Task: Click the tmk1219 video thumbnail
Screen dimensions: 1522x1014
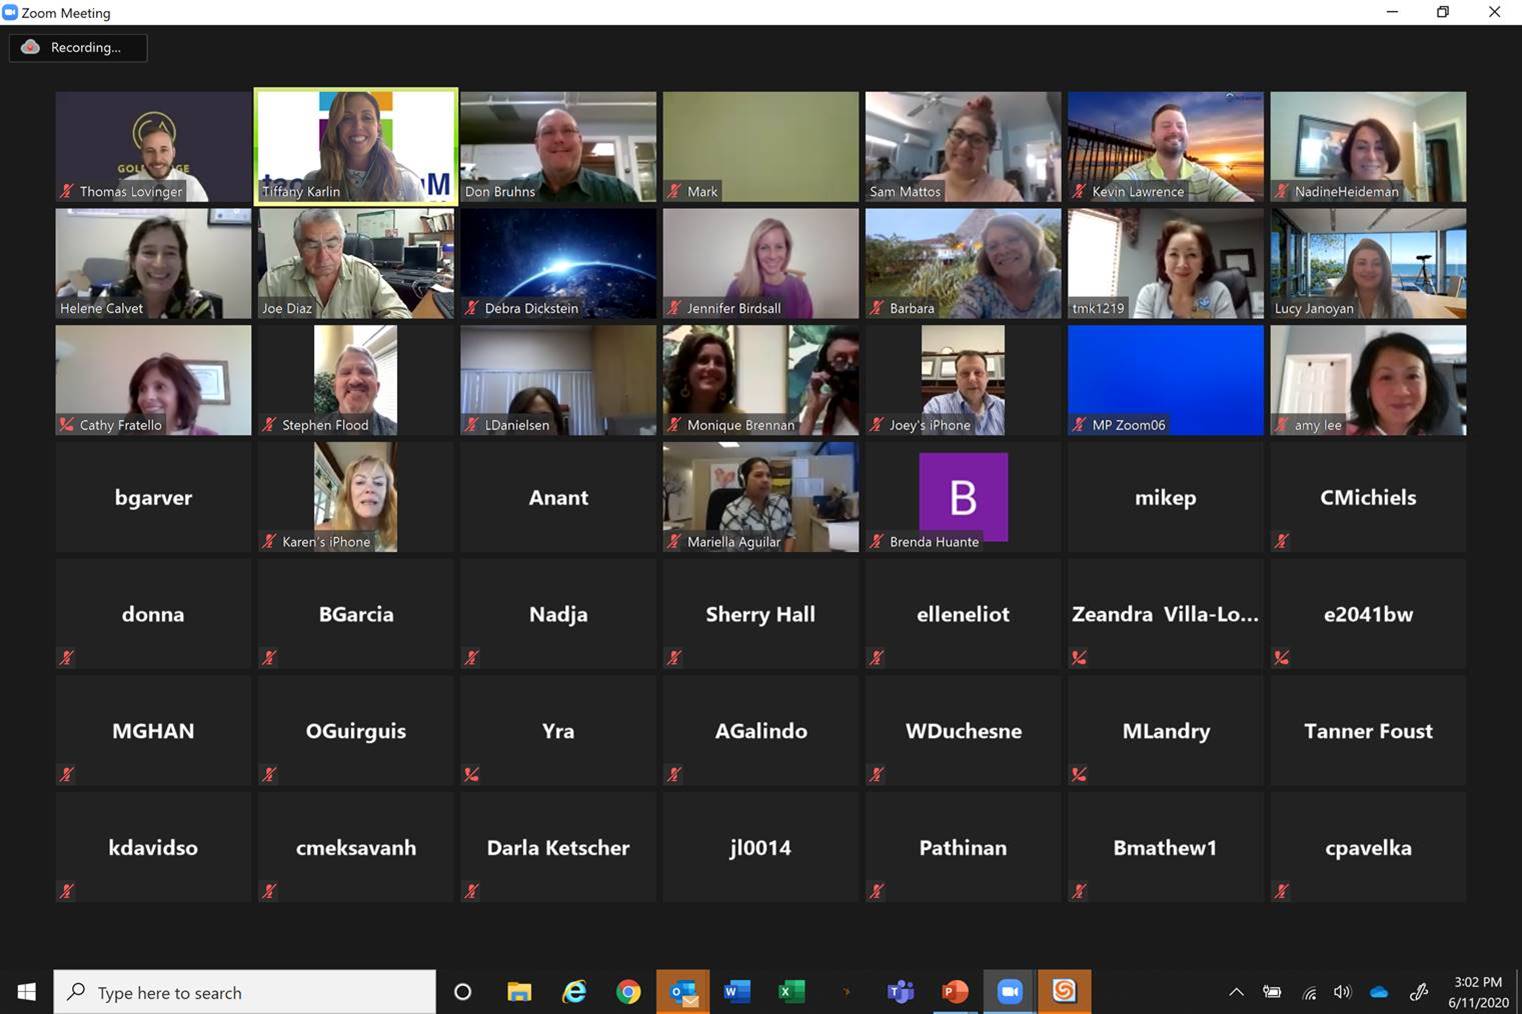Action: 1166,264
